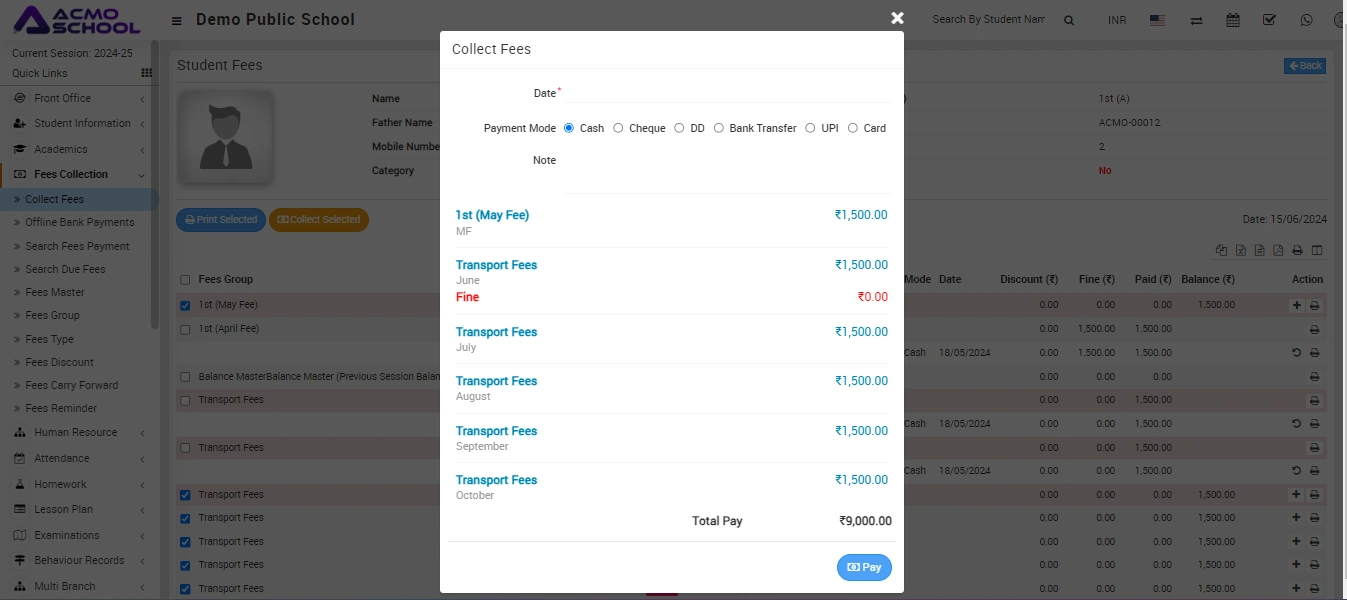
Task: Click the Pay button
Action: pyautogui.click(x=864, y=567)
